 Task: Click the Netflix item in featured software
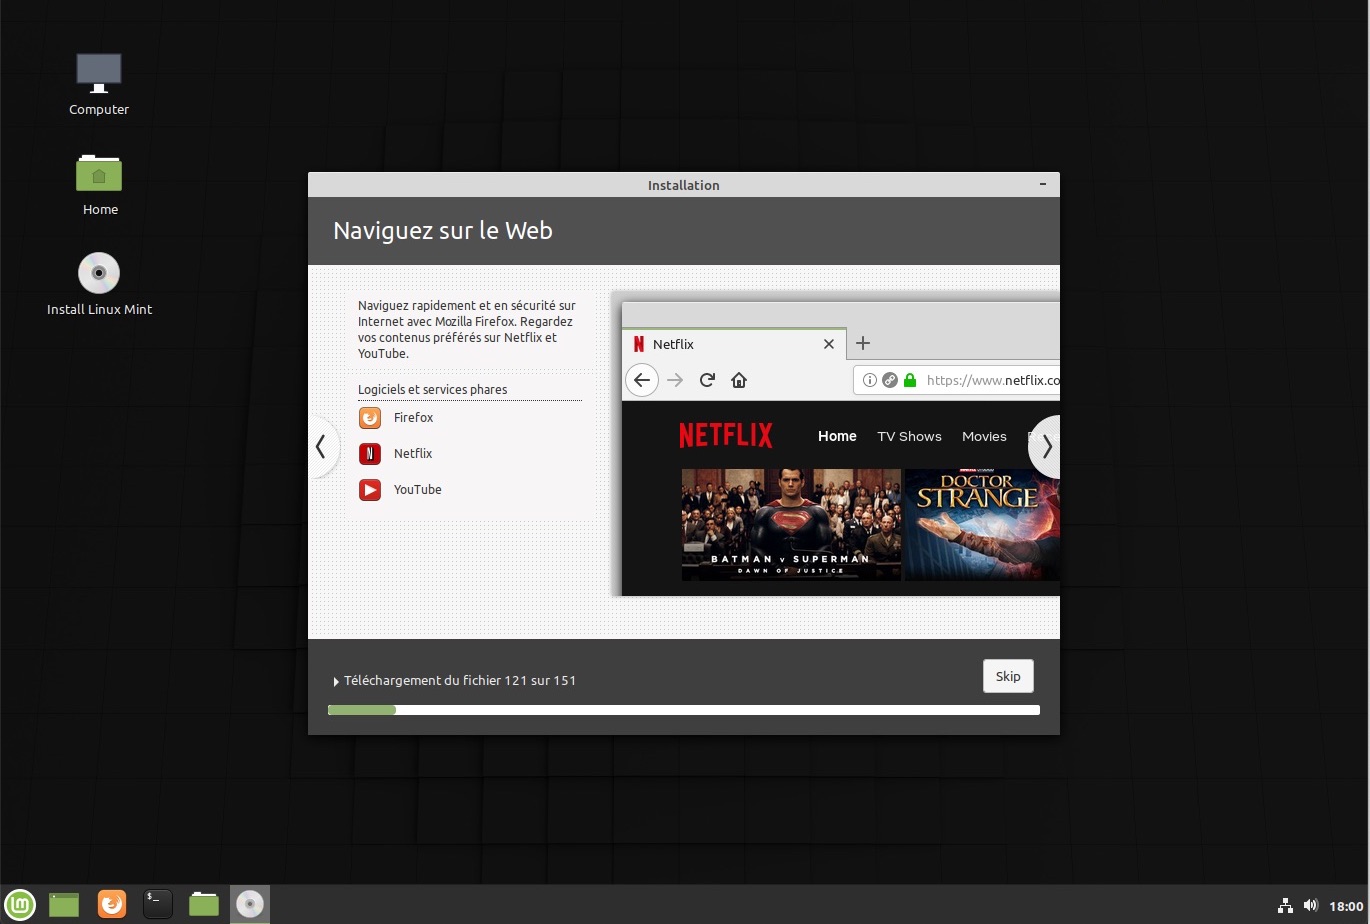coord(412,454)
